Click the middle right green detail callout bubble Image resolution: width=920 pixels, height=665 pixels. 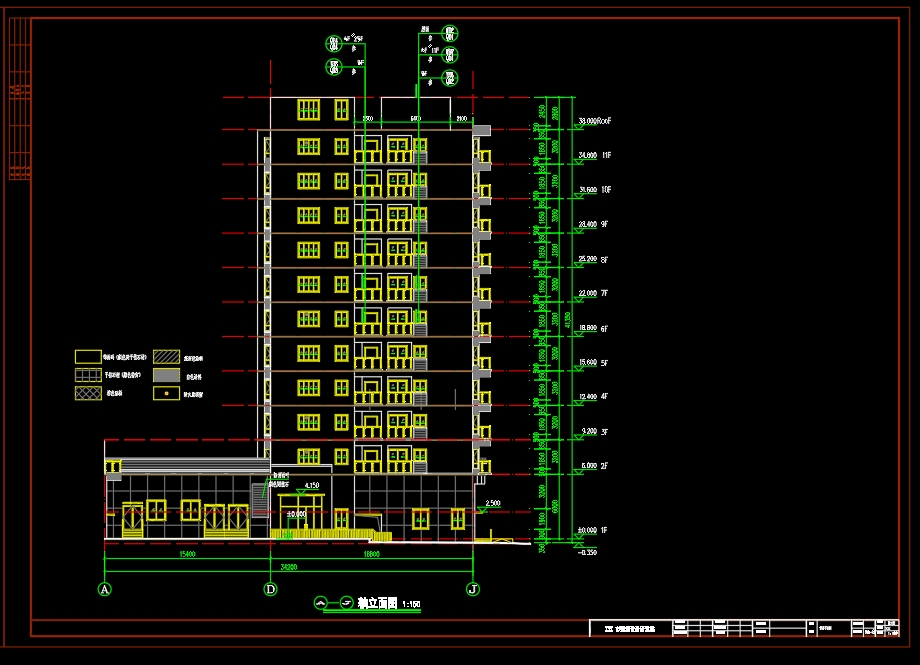click(x=449, y=55)
